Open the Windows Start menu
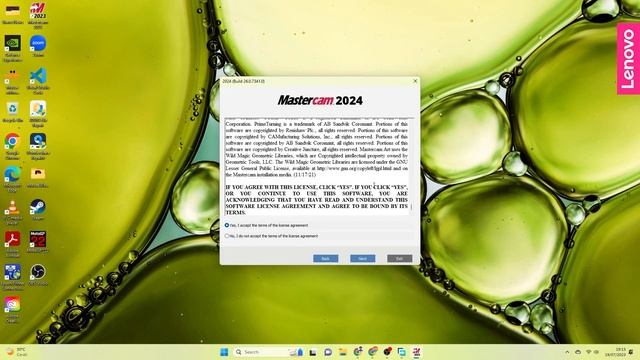 tap(224, 352)
